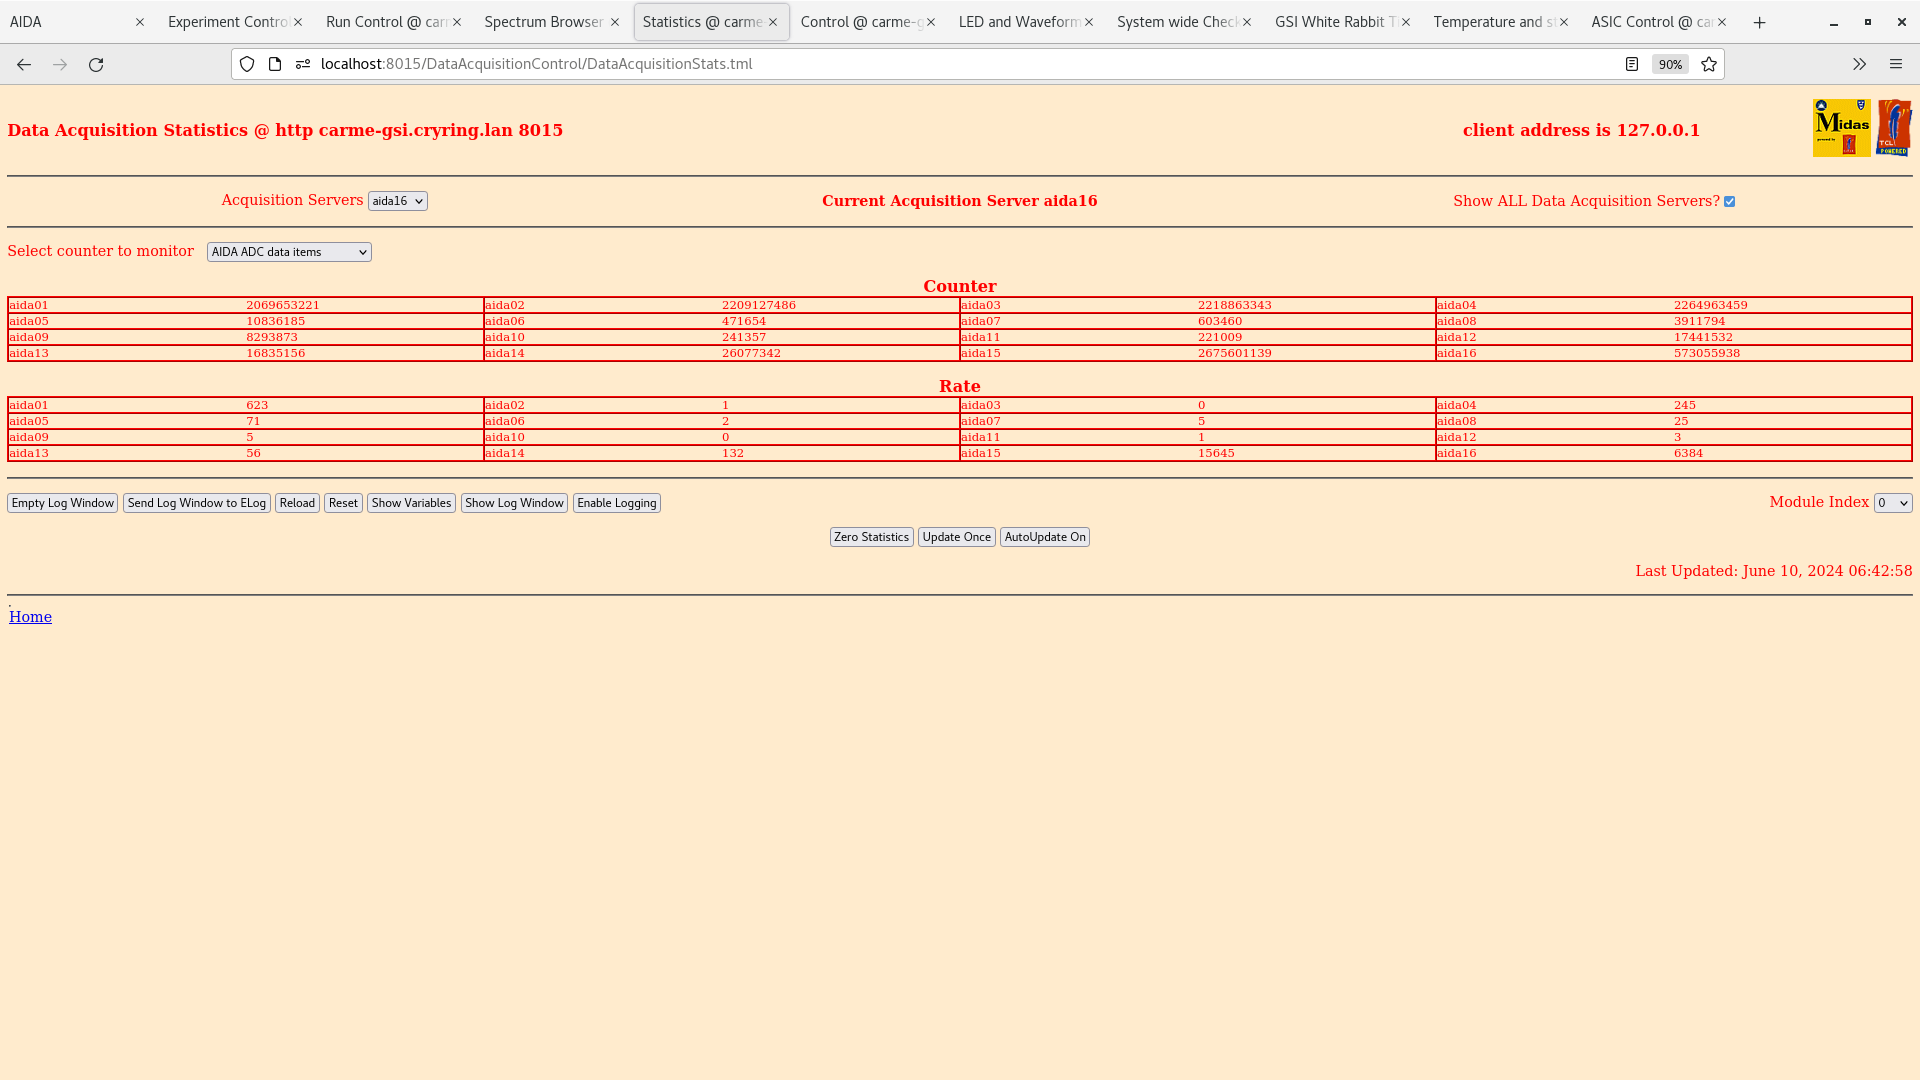Click the Reset button
1920x1080 pixels.
[343, 502]
